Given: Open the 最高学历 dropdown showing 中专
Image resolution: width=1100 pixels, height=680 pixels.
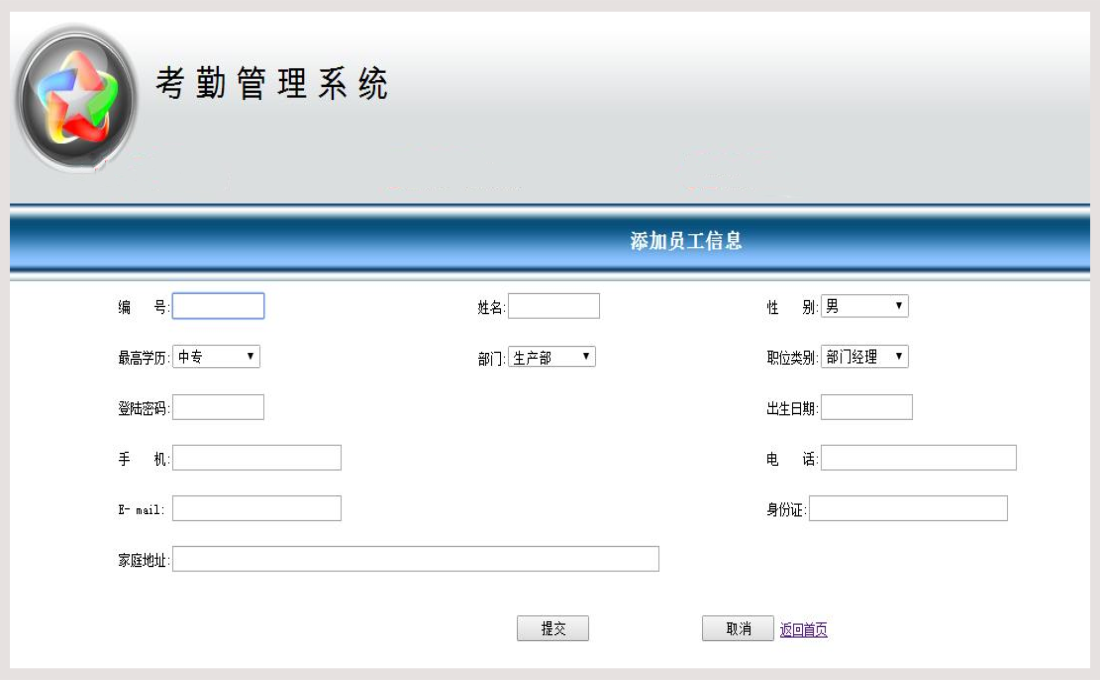Looking at the screenshot, I should (x=216, y=356).
